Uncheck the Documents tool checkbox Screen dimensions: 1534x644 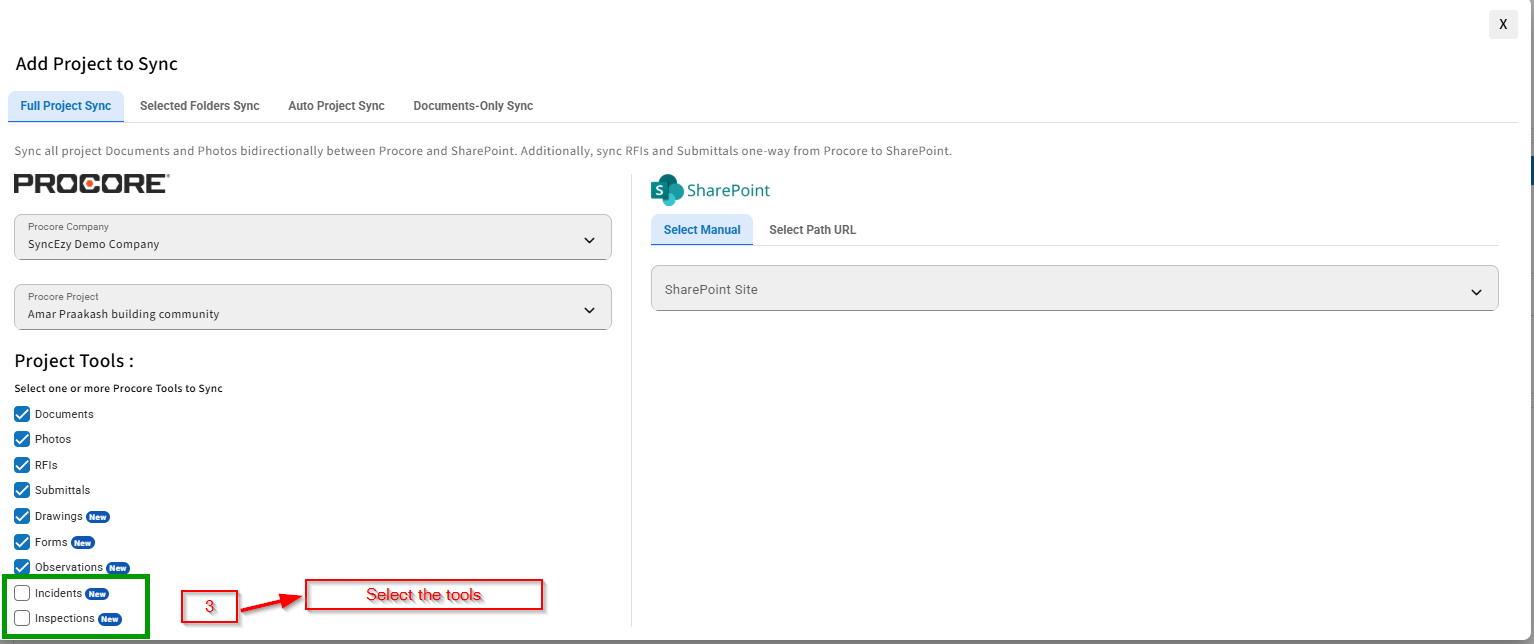22,414
